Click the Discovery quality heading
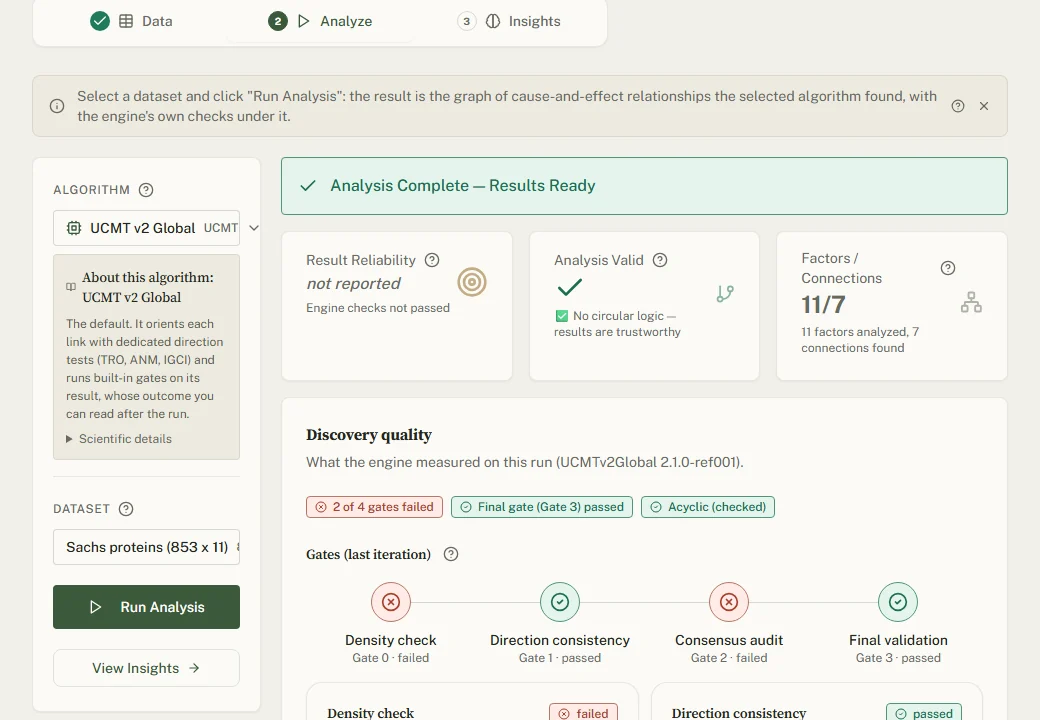Image resolution: width=1040 pixels, height=720 pixels. (x=369, y=435)
